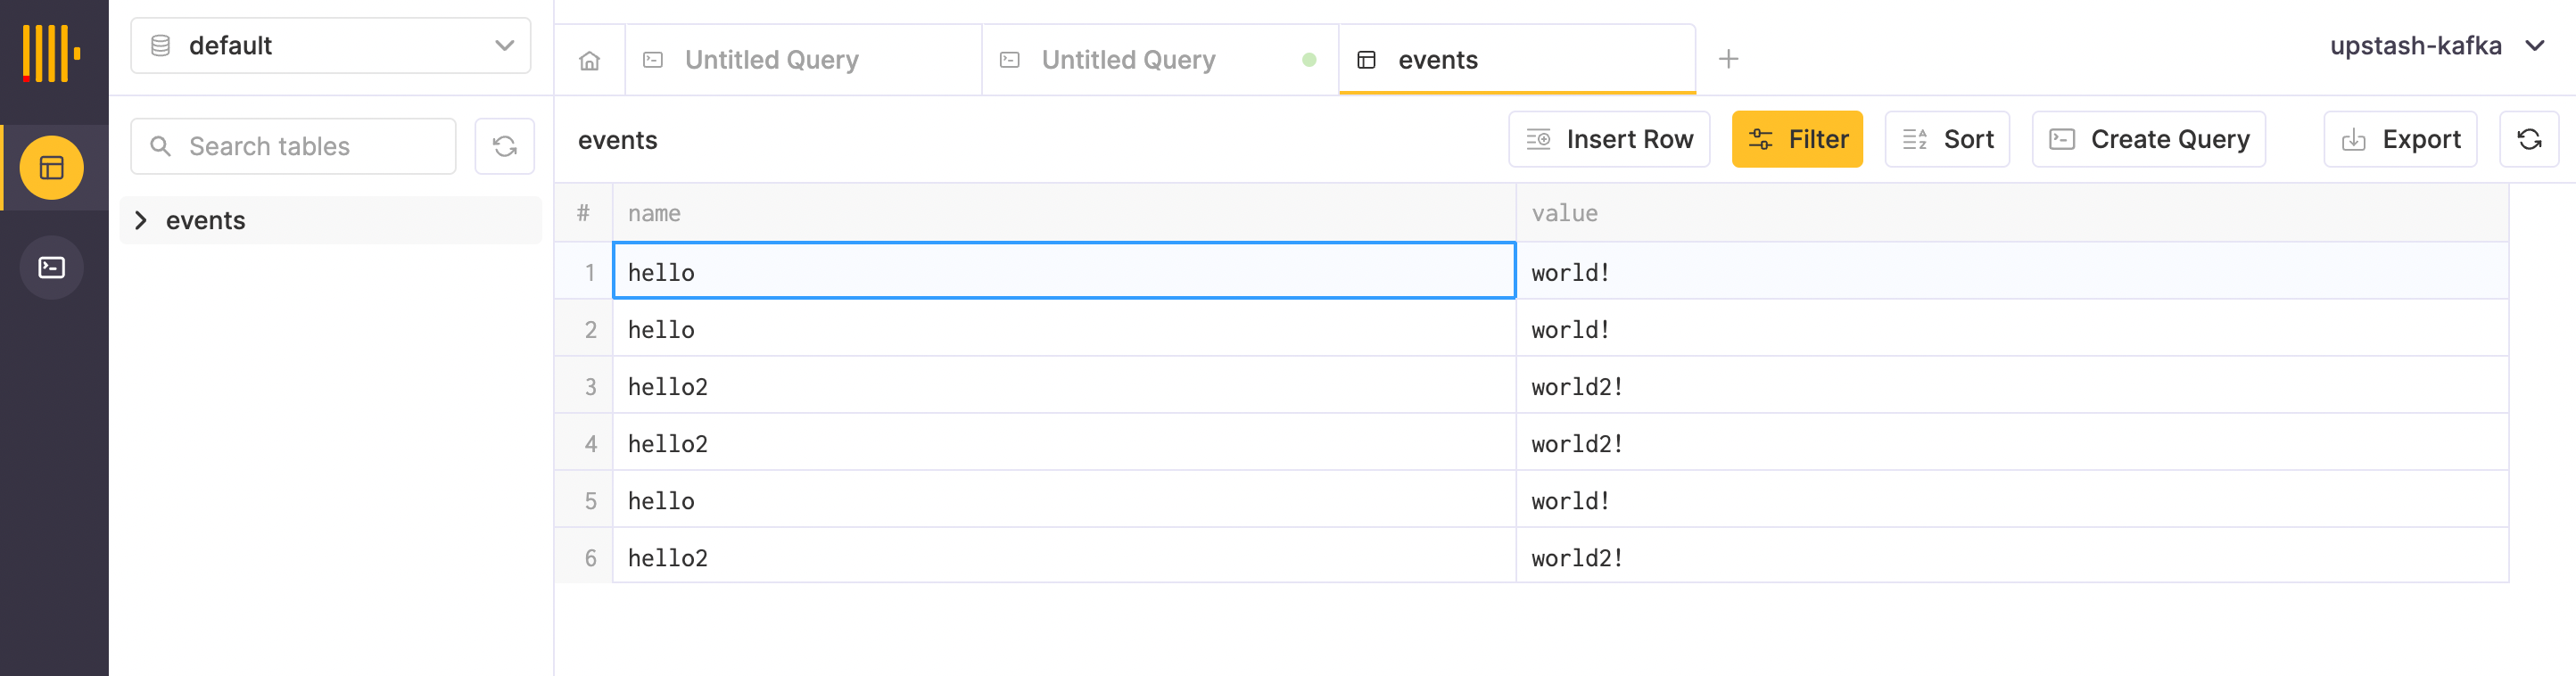Click the home tab icon
This screenshot has height=676, width=2576.
click(x=589, y=61)
